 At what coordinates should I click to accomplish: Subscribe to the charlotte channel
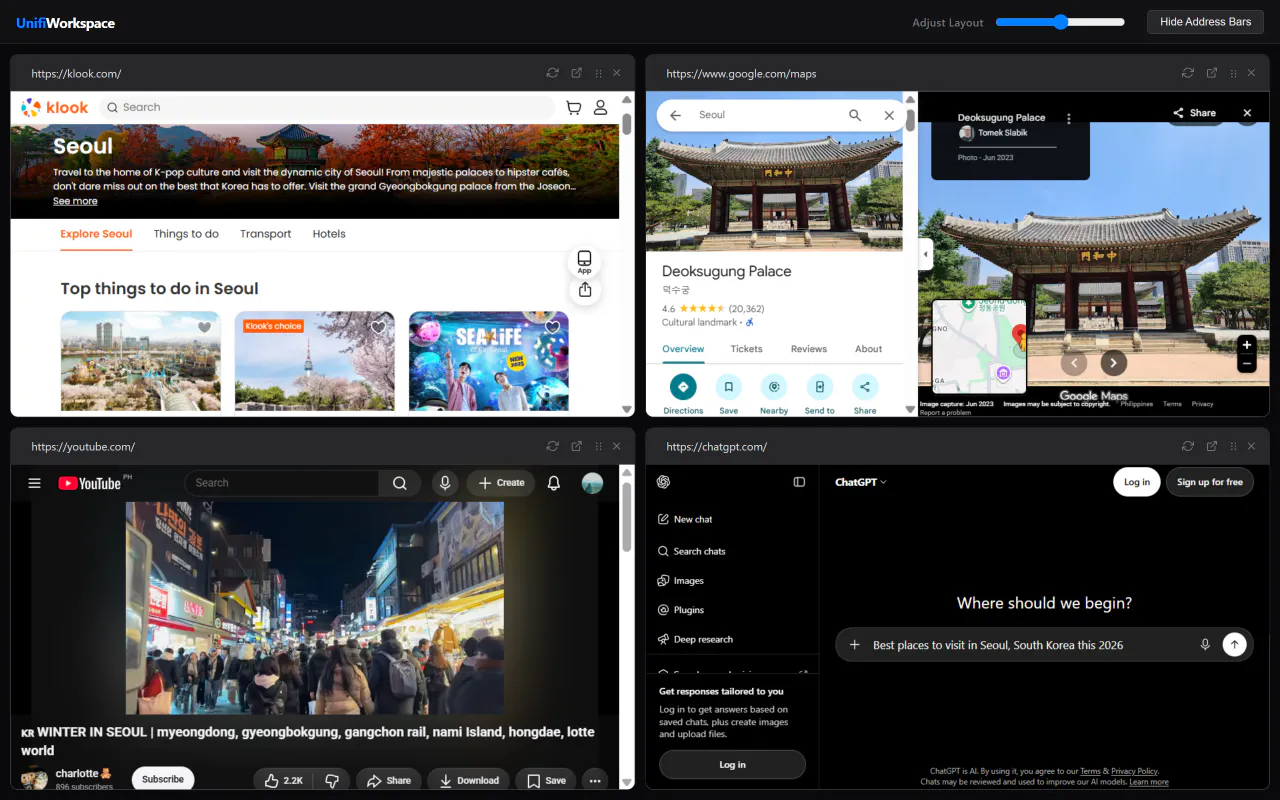pos(163,779)
